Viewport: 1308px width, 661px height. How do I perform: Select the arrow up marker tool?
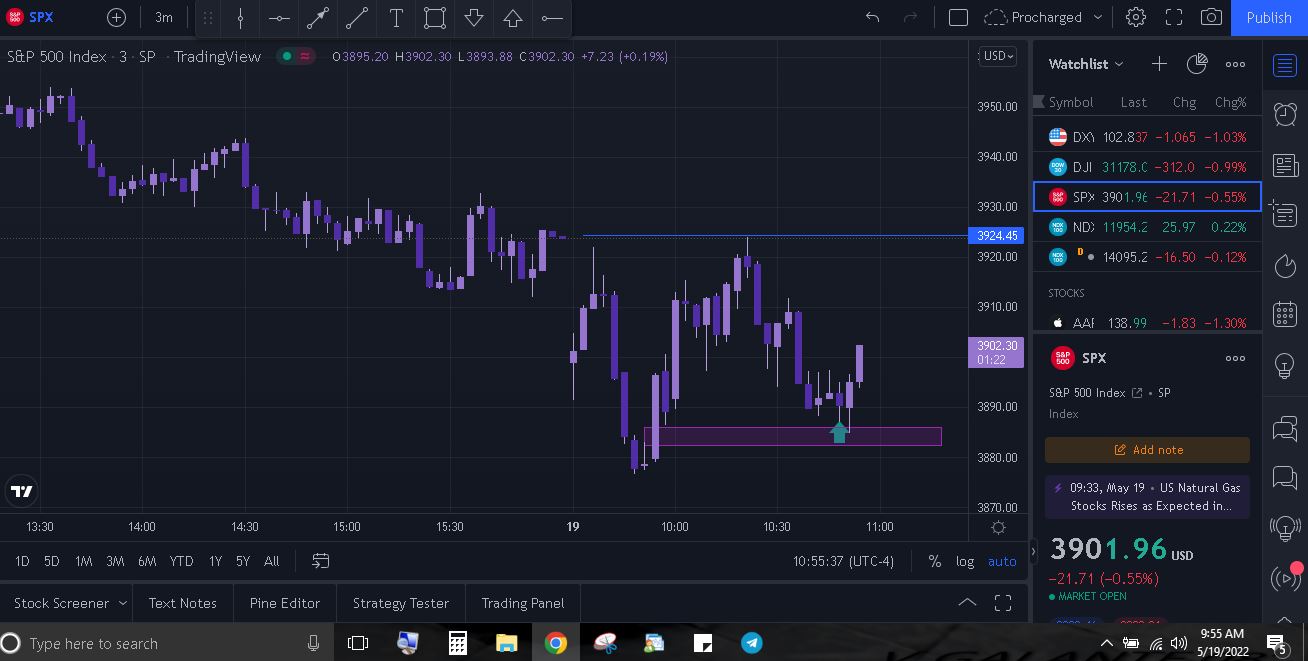(x=513, y=17)
